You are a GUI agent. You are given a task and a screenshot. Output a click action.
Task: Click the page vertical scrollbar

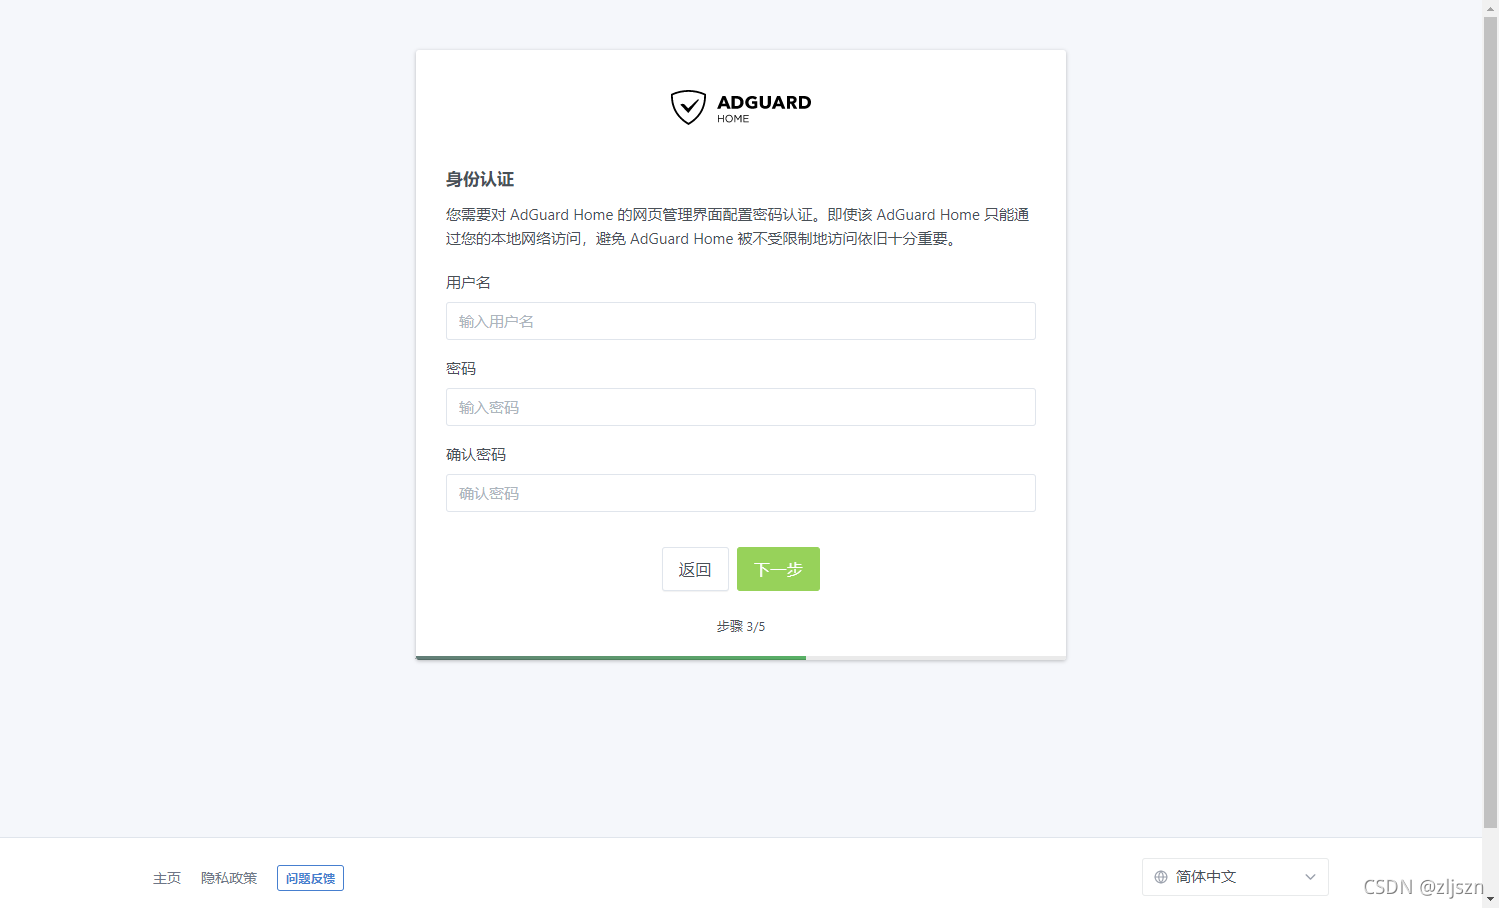[1490, 420]
